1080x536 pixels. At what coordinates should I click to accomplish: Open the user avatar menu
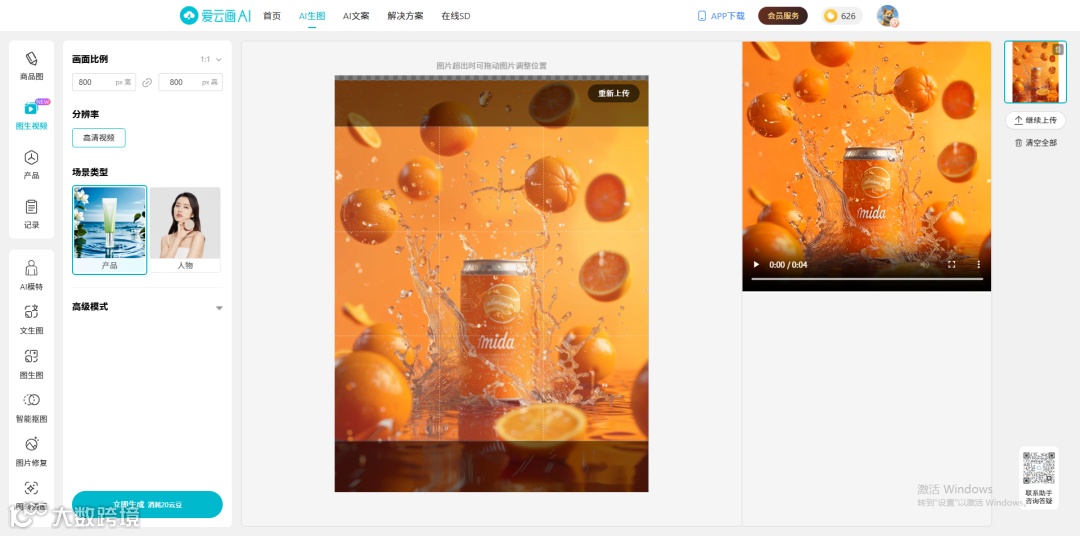tap(887, 16)
